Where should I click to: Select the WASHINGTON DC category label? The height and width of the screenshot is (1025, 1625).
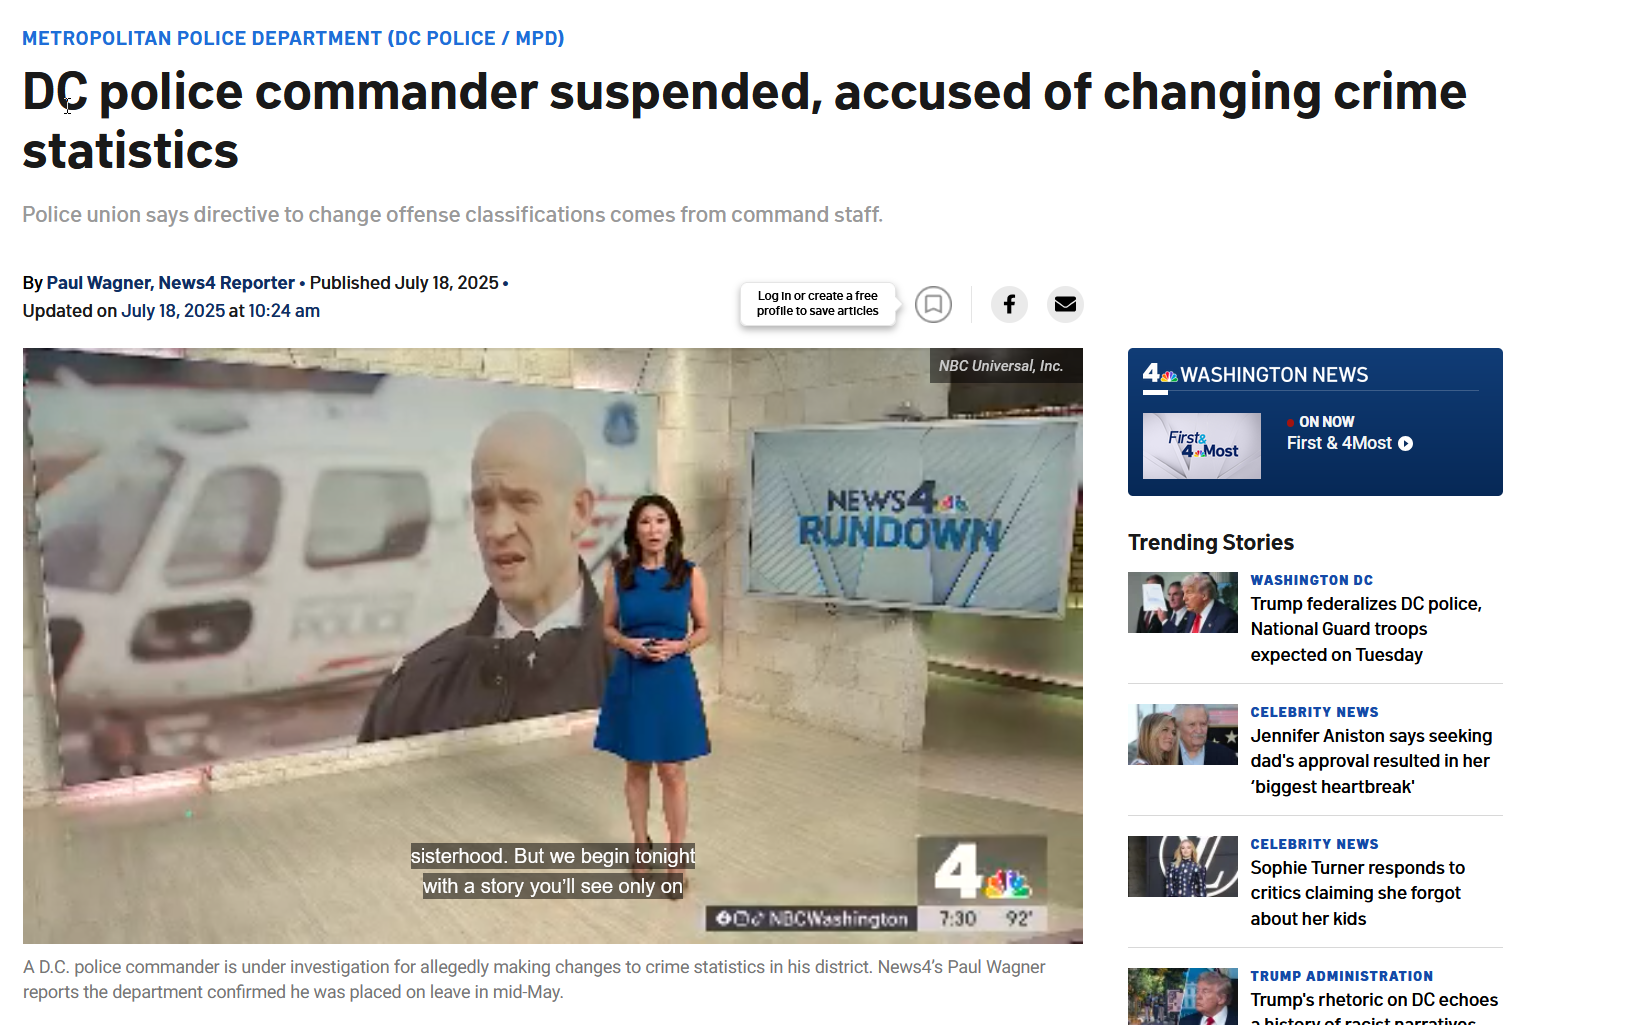pos(1311,580)
